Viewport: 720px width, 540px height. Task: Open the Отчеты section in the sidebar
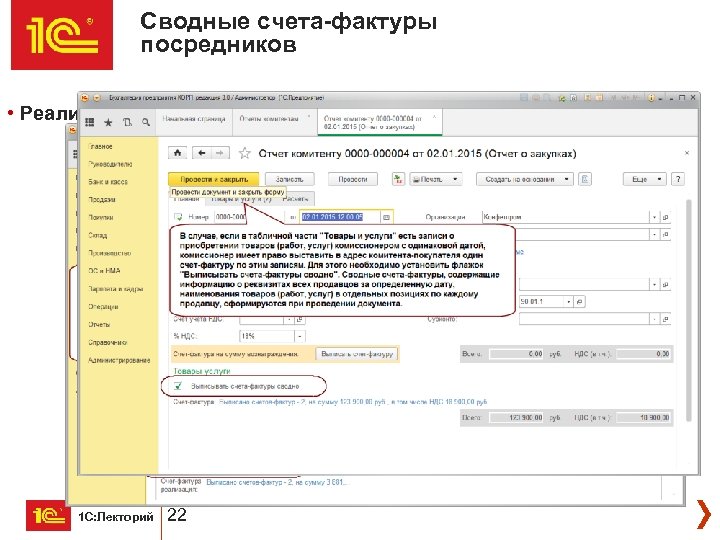click(100, 325)
